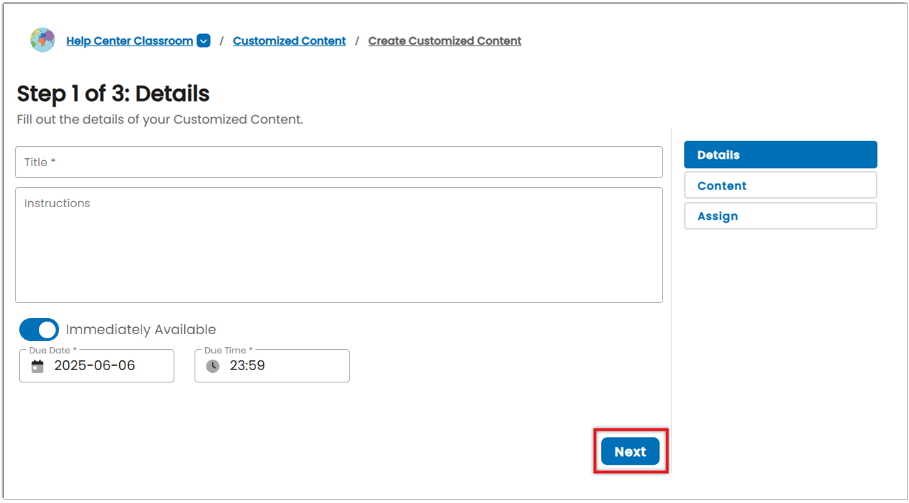Open the Help Center Classroom breadcrumb link
Viewport: 909px width, 503px height.
pyautogui.click(x=130, y=41)
